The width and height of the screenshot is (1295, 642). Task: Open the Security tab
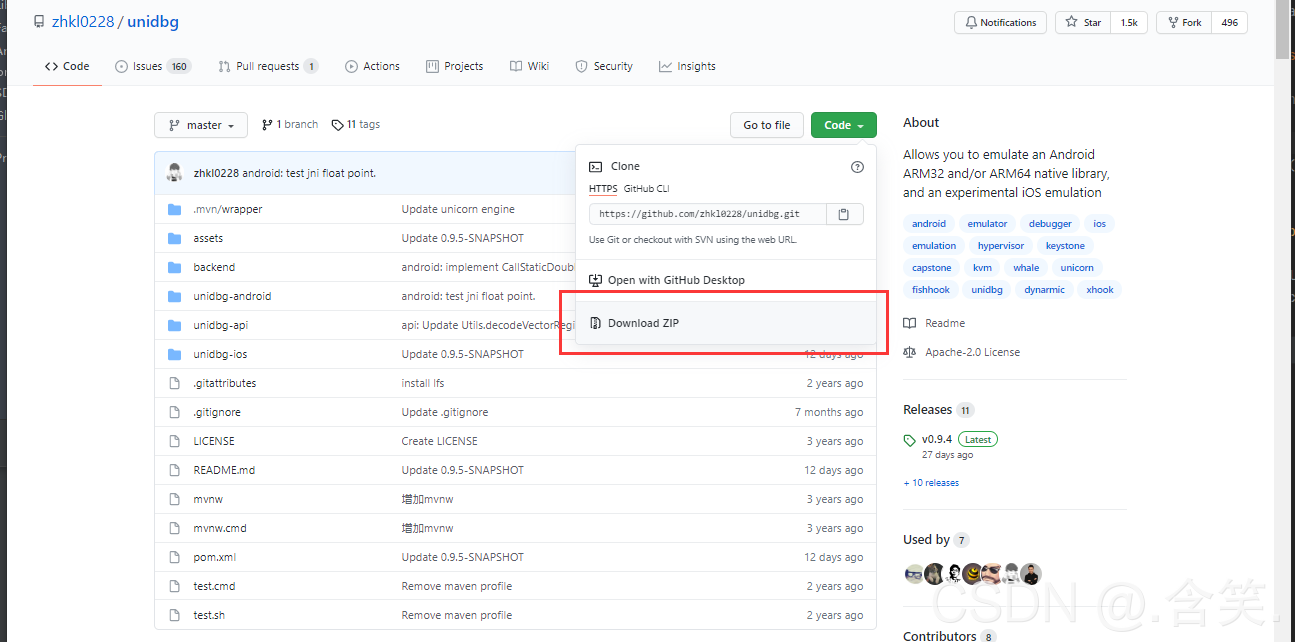pyautogui.click(x=604, y=66)
